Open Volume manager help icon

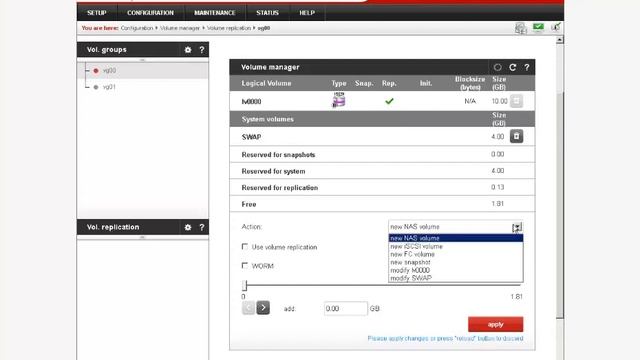(527, 67)
